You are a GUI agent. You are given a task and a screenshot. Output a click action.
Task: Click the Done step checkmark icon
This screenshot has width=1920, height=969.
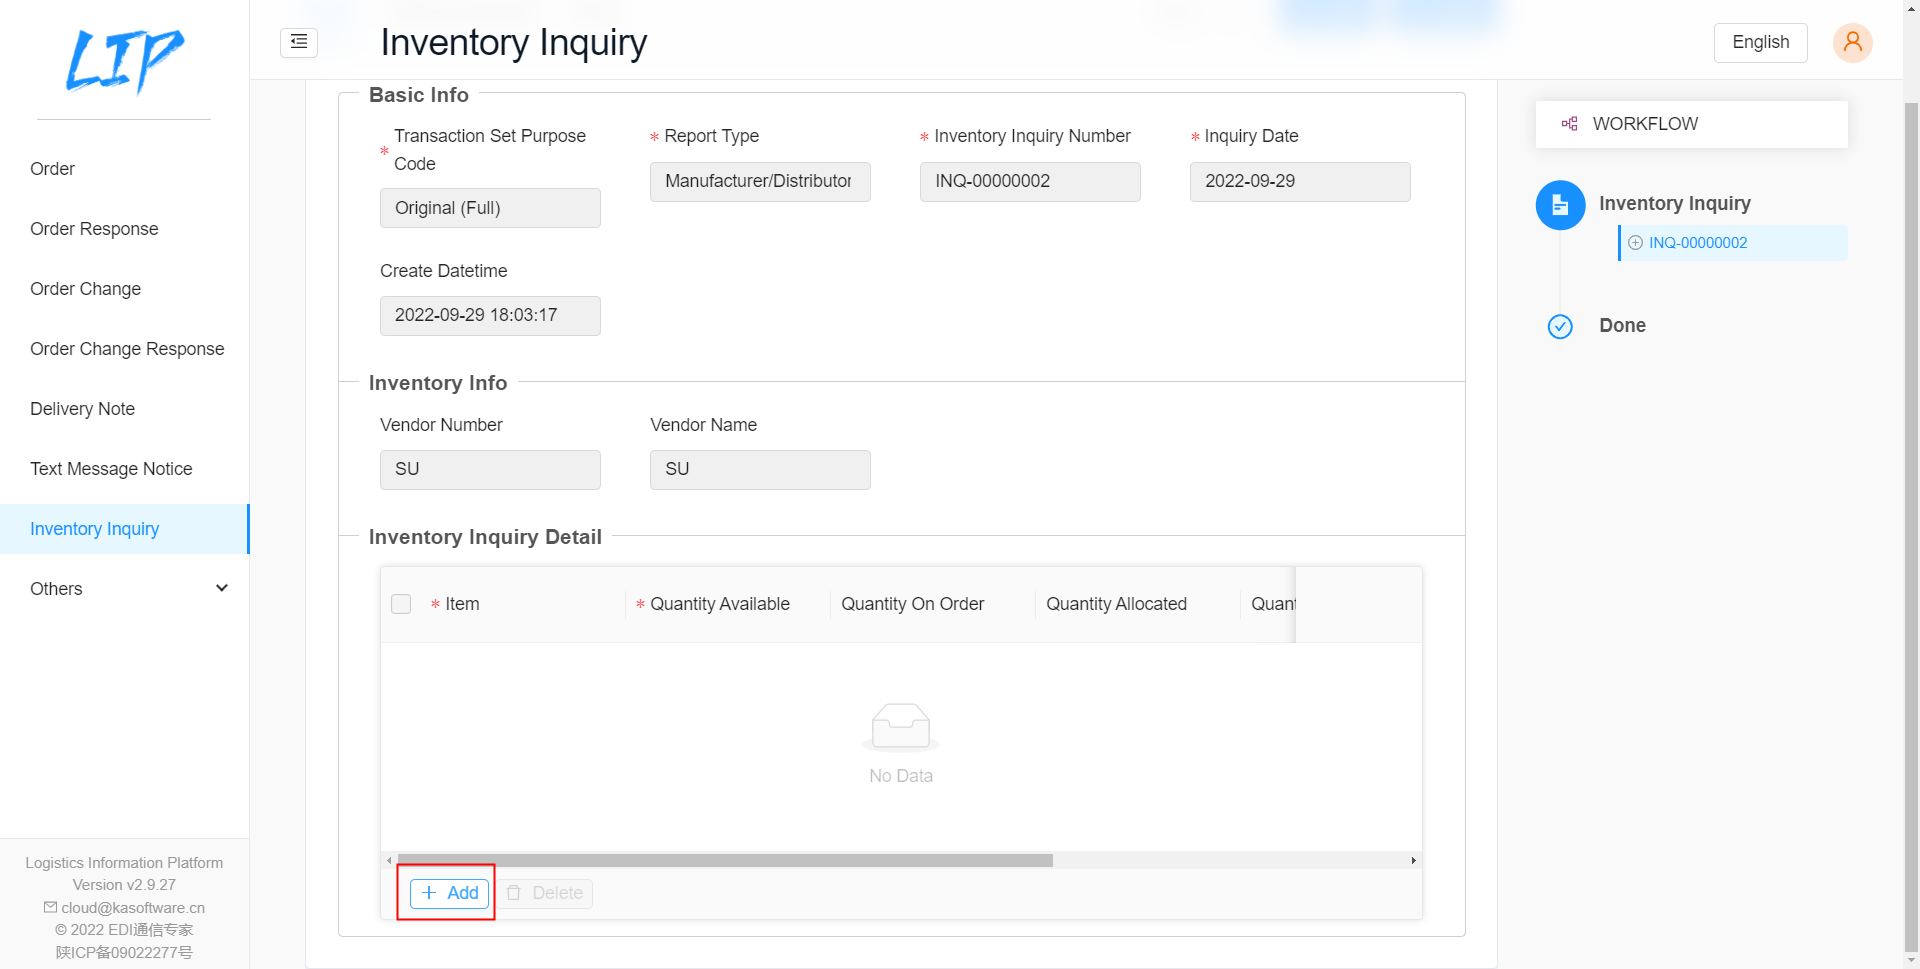pyautogui.click(x=1560, y=327)
